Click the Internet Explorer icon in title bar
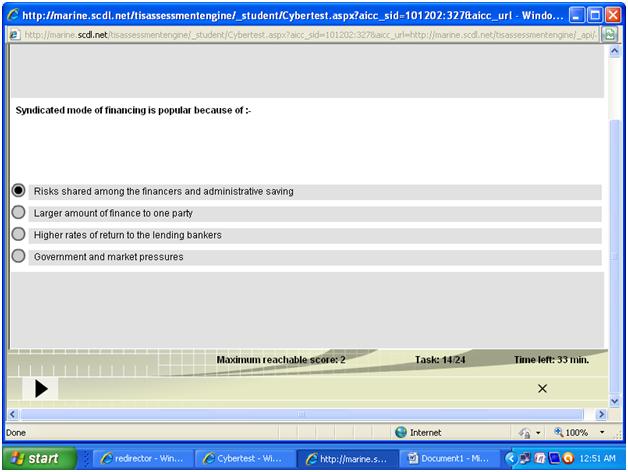Screen dimensions: 628x472 click(13, 15)
